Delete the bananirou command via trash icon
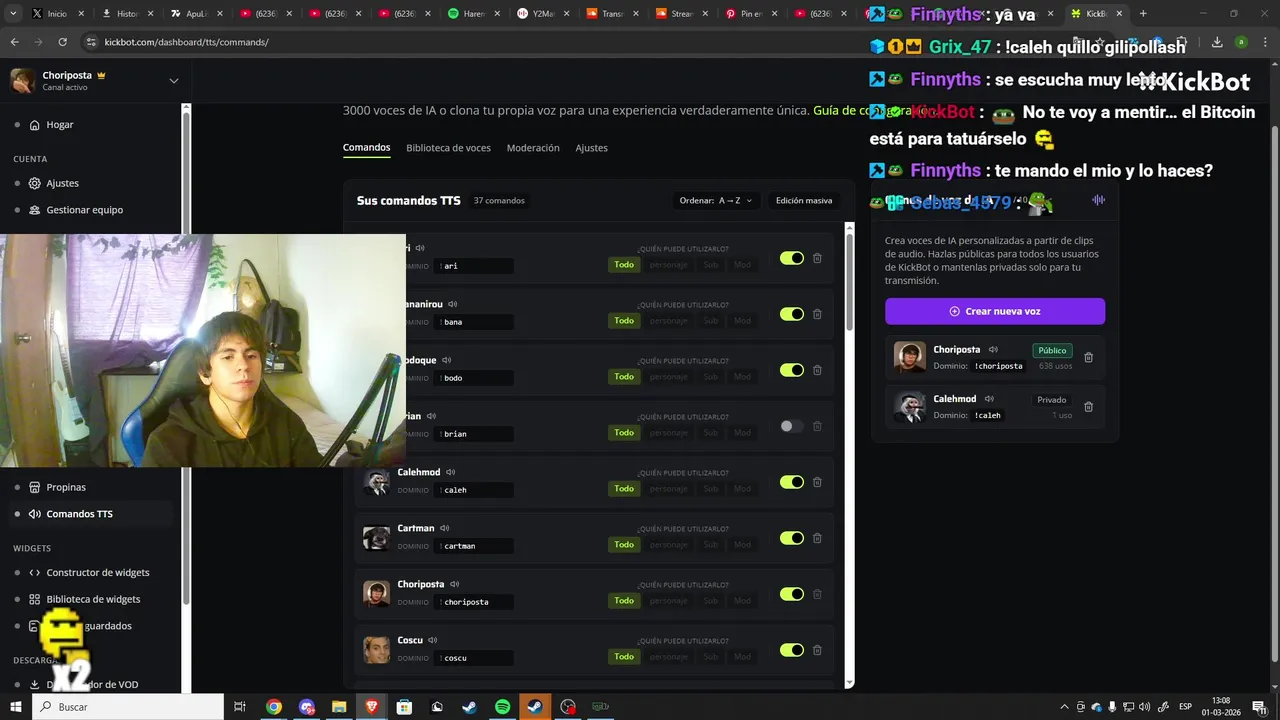 tap(817, 314)
